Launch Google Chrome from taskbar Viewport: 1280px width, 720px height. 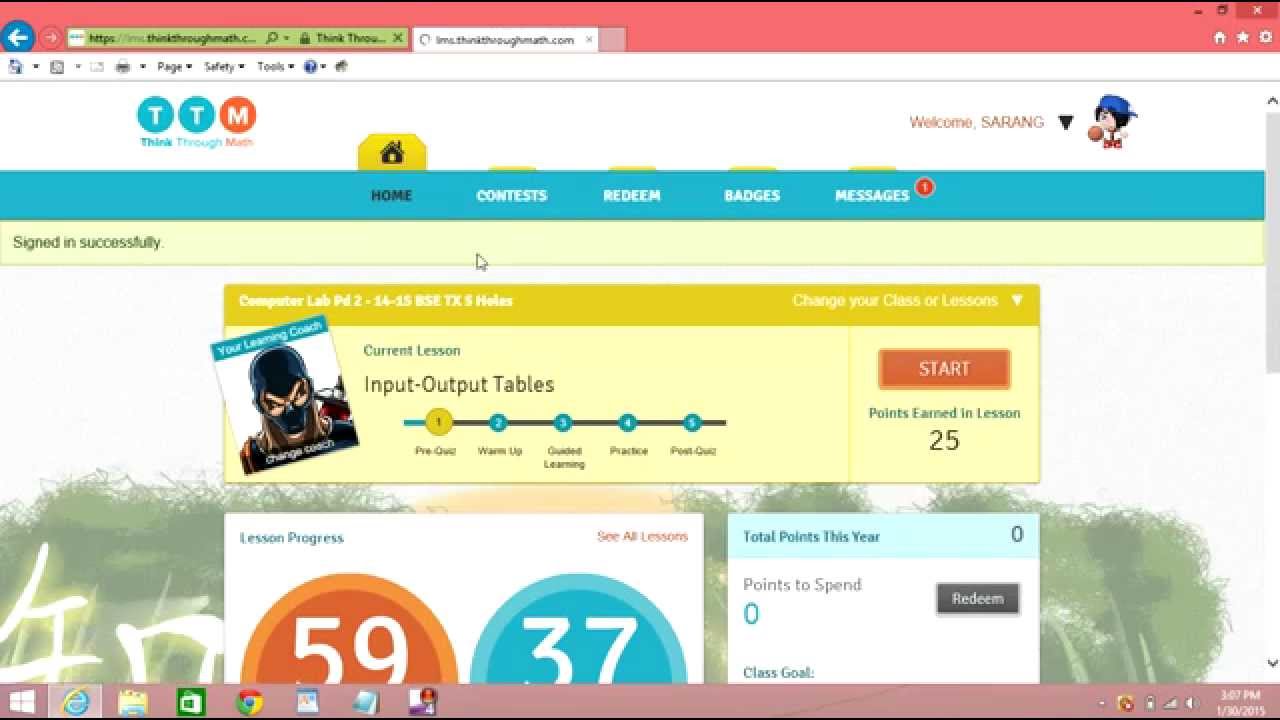[249, 702]
